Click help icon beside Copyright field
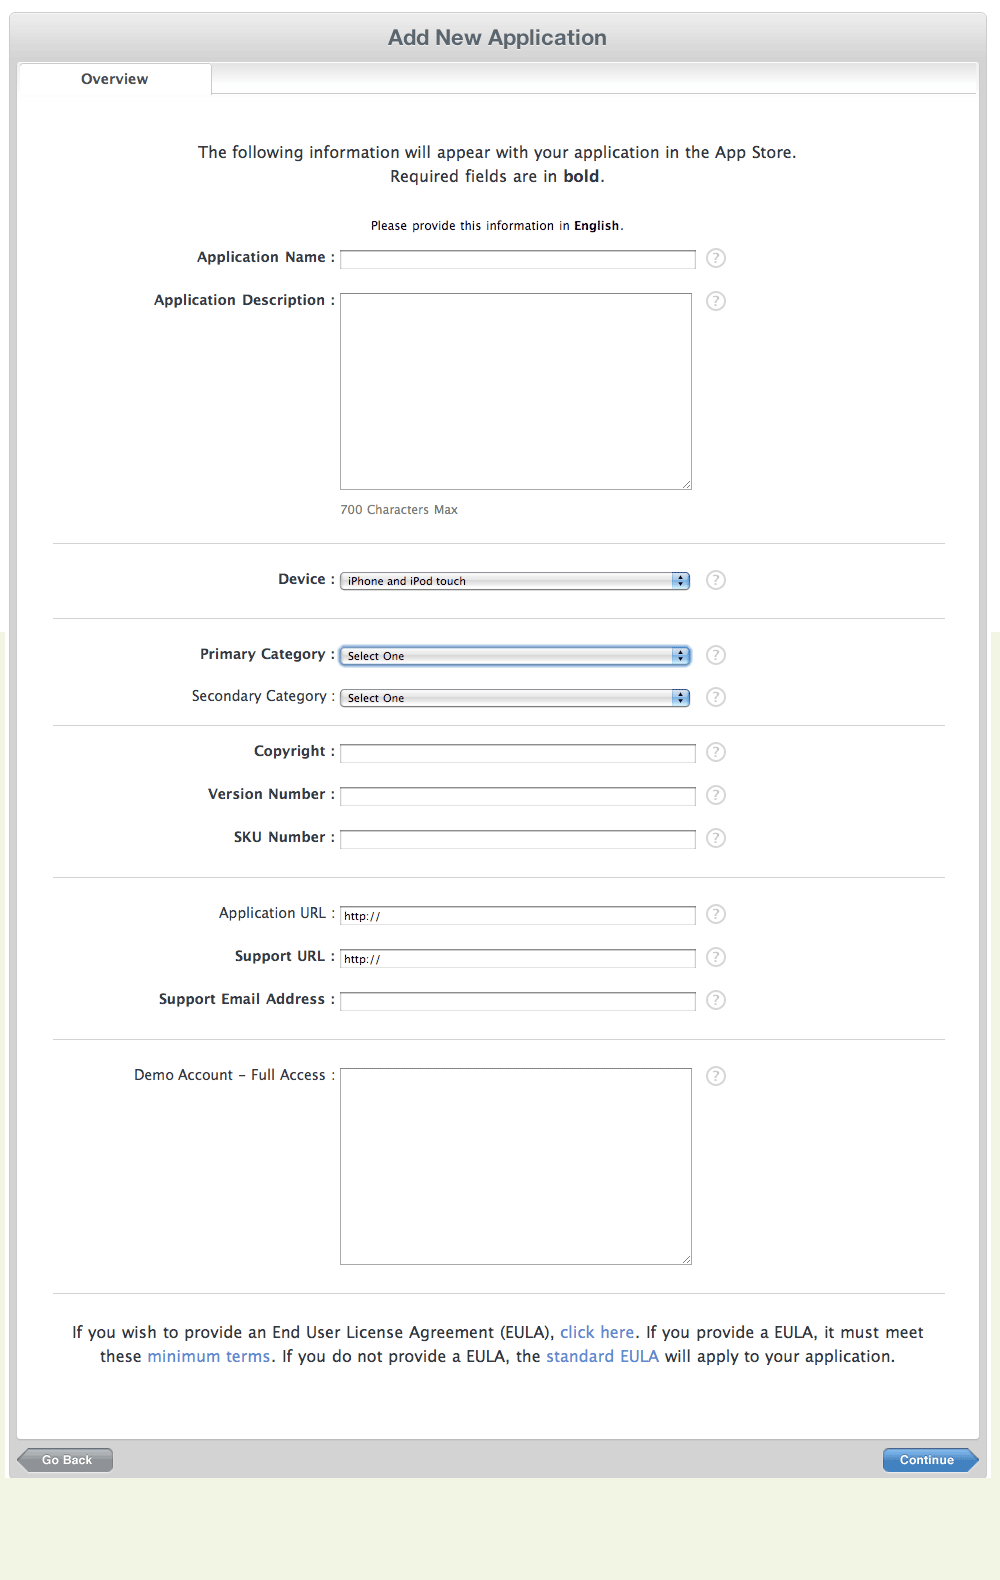Viewport: 1000px width, 1580px height. point(715,752)
